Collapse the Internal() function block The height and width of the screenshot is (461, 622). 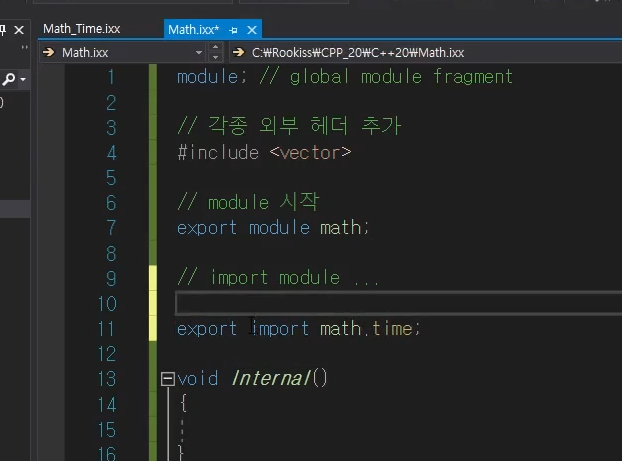[x=168, y=378]
